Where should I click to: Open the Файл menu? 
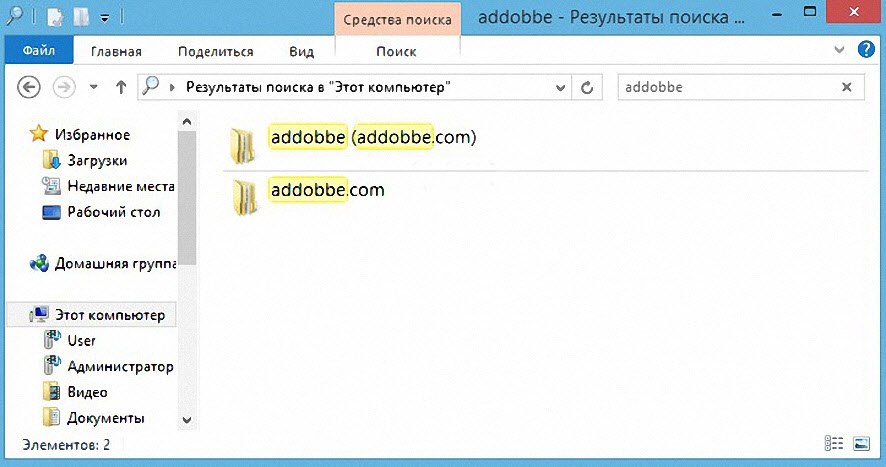(38, 50)
